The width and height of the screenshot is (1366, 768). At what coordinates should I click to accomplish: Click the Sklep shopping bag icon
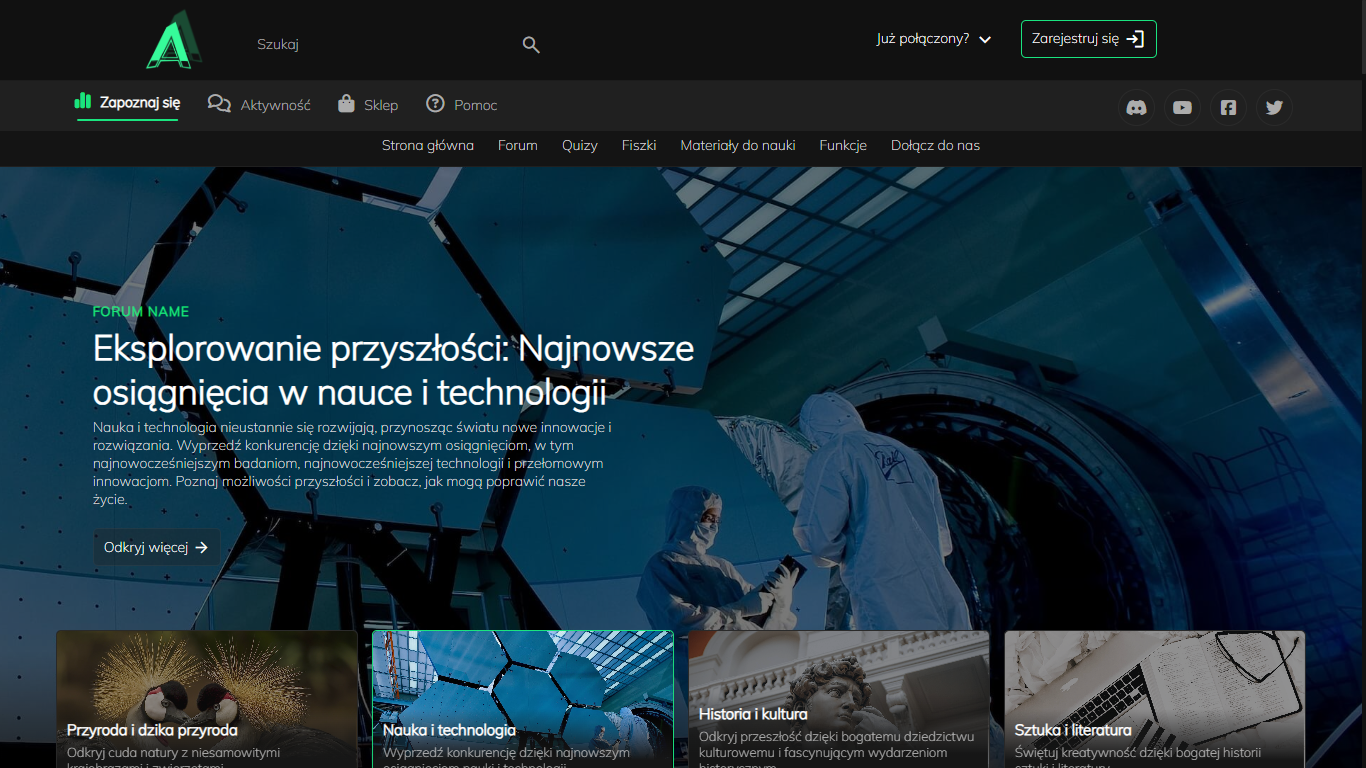click(x=346, y=104)
